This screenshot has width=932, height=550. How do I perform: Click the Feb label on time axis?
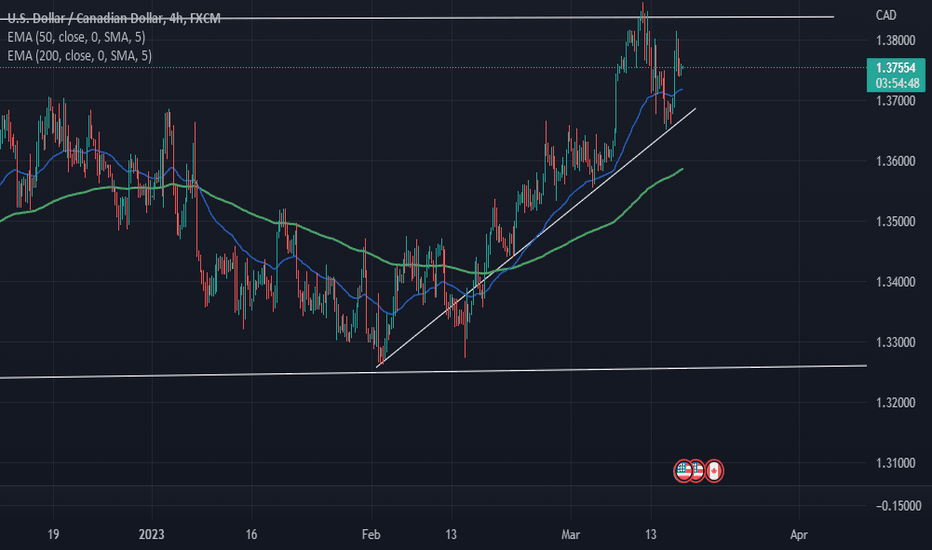tap(371, 535)
